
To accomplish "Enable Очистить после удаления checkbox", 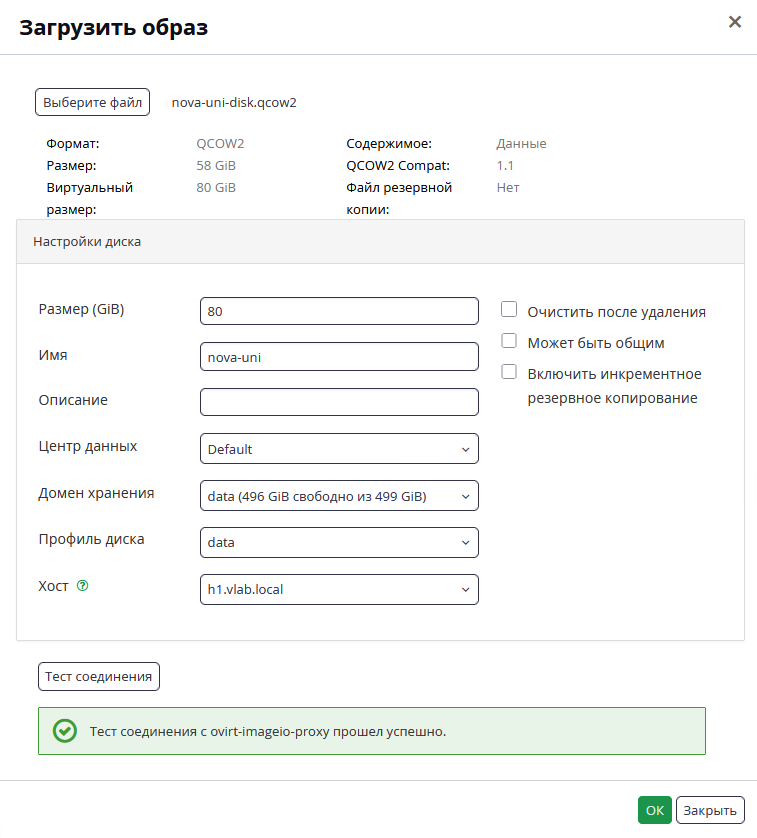I will tap(509, 309).
